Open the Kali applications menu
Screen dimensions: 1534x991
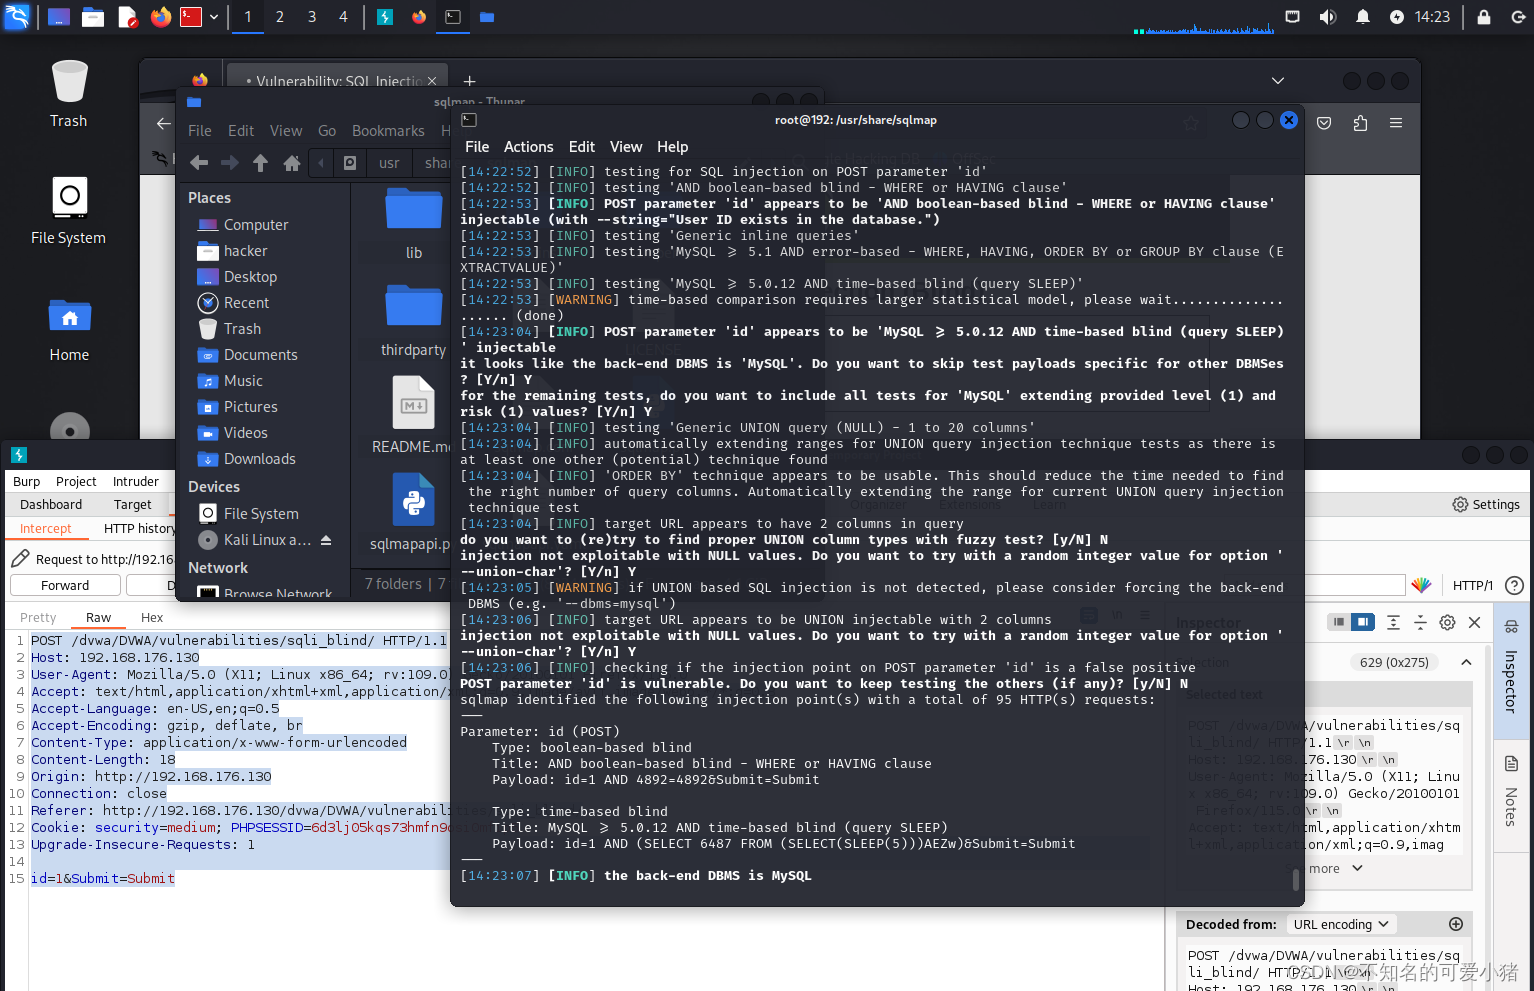pos(17,16)
